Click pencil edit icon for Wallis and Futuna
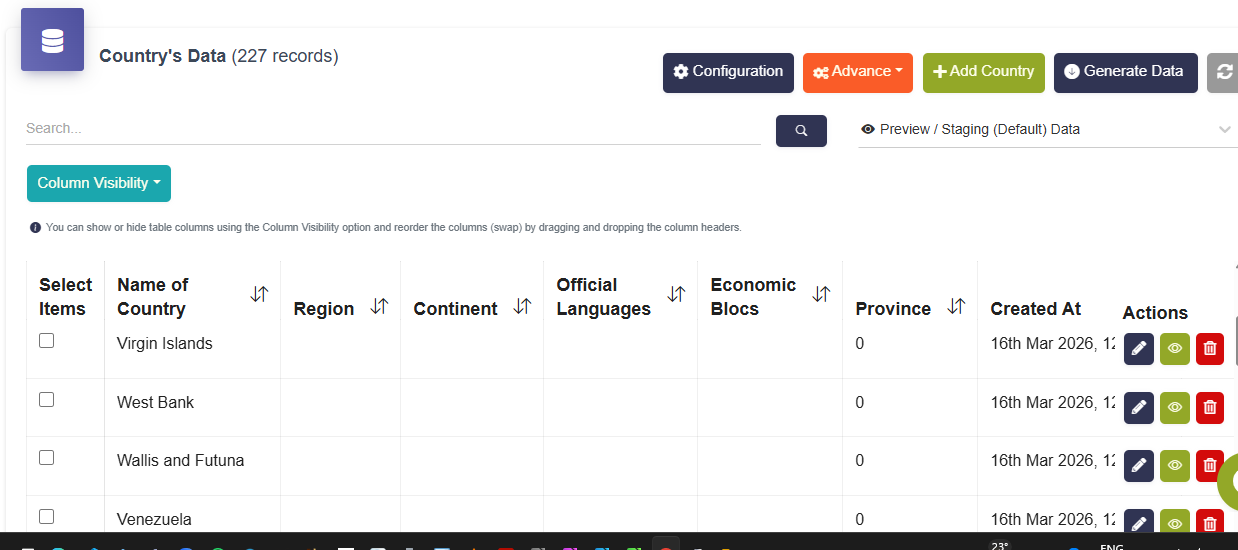Screen dimensions: 1238x550 [1138, 465]
